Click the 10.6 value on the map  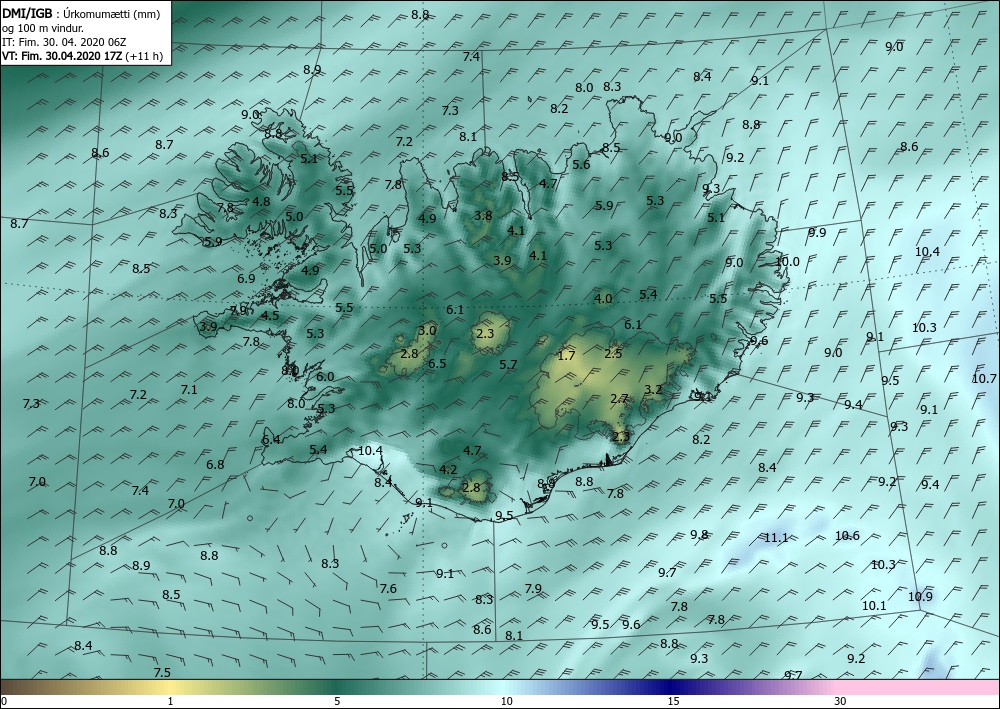click(847, 536)
